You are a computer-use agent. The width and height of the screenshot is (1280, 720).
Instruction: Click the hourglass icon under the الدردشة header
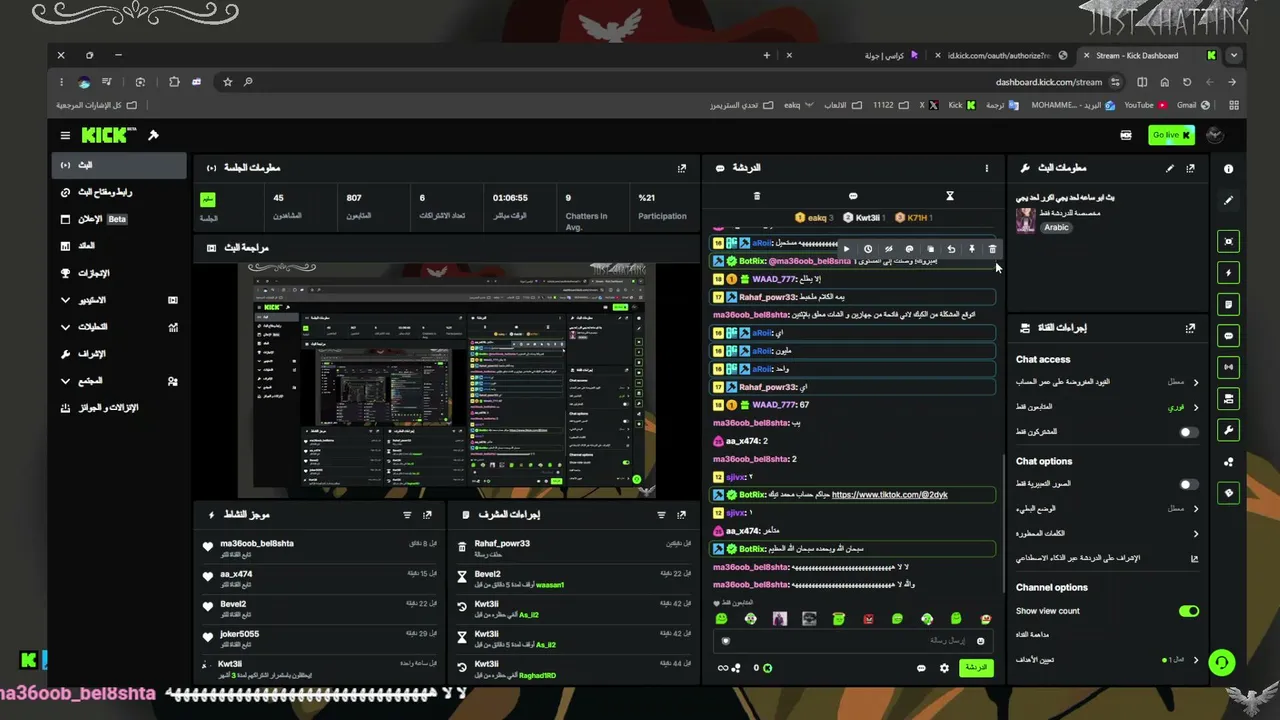click(950, 196)
